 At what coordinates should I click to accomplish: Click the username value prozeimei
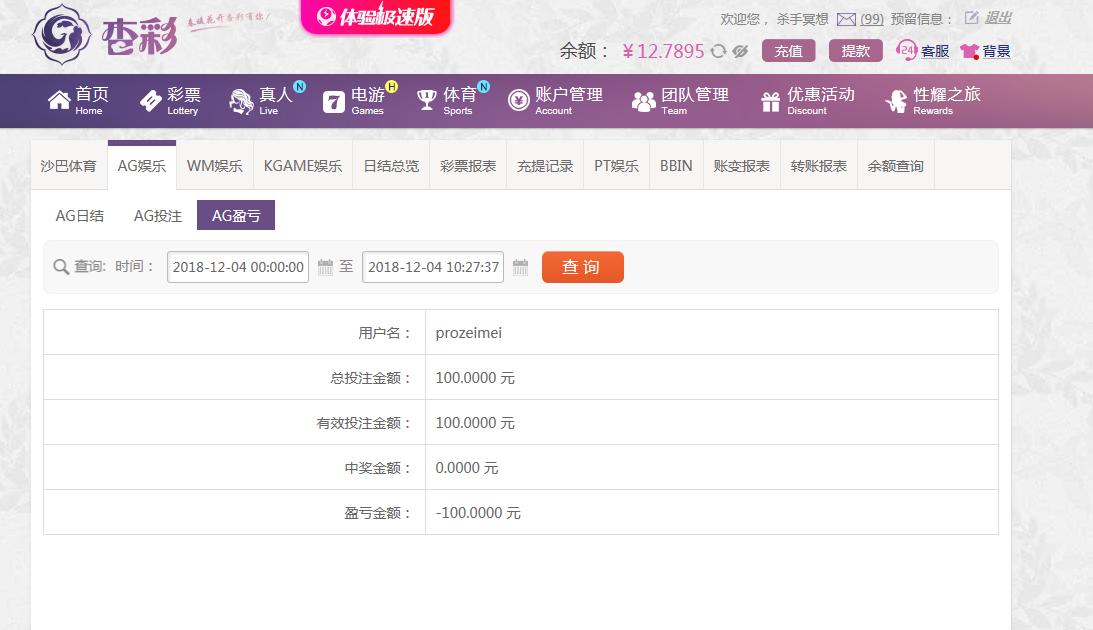[468, 333]
